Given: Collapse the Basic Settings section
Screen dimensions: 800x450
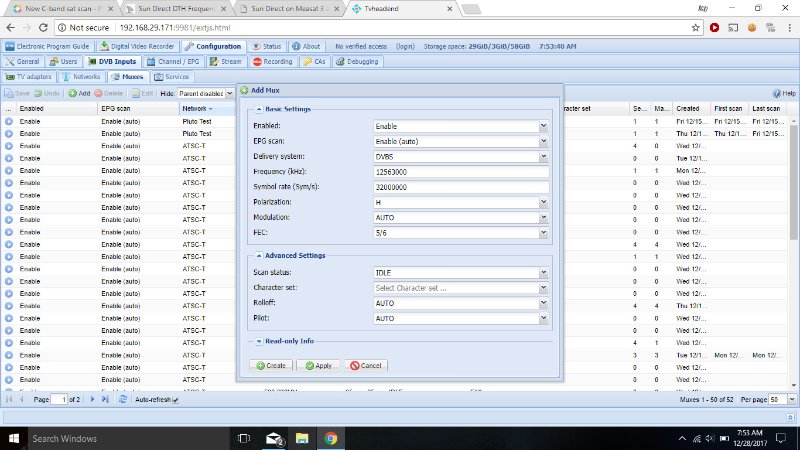Looking at the screenshot, I should (259, 109).
